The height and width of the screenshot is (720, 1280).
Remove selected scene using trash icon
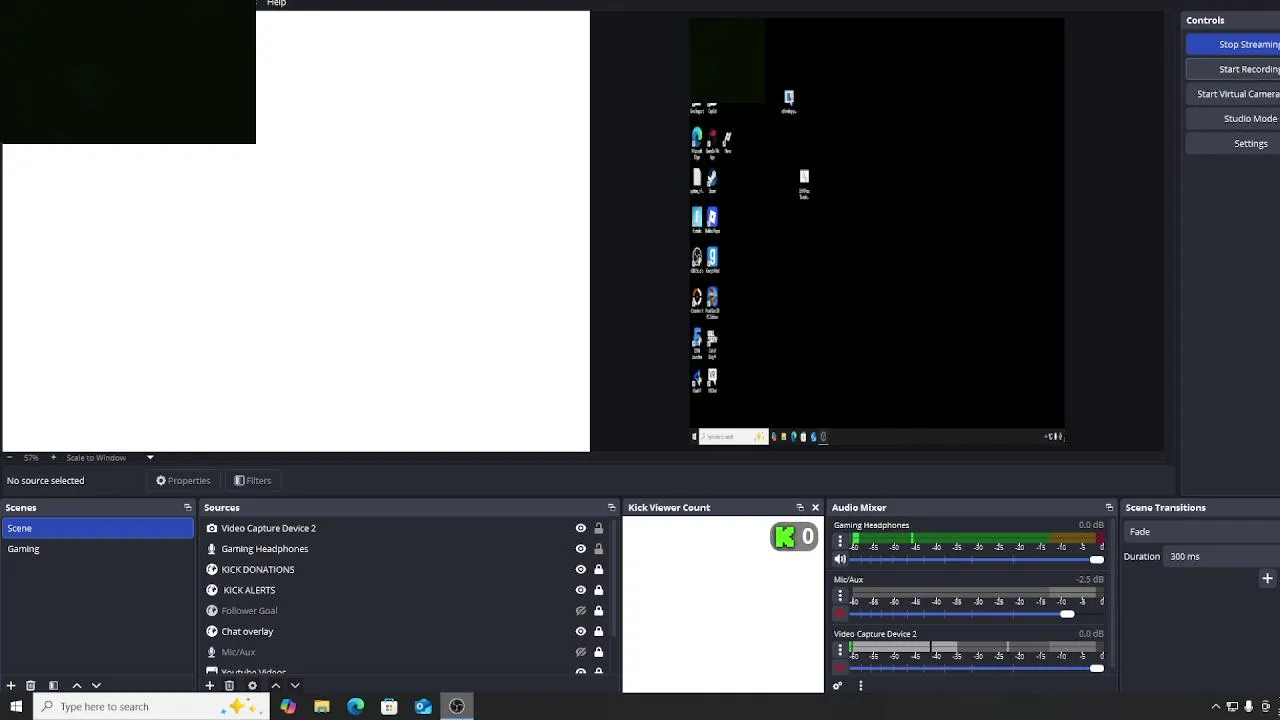point(31,686)
